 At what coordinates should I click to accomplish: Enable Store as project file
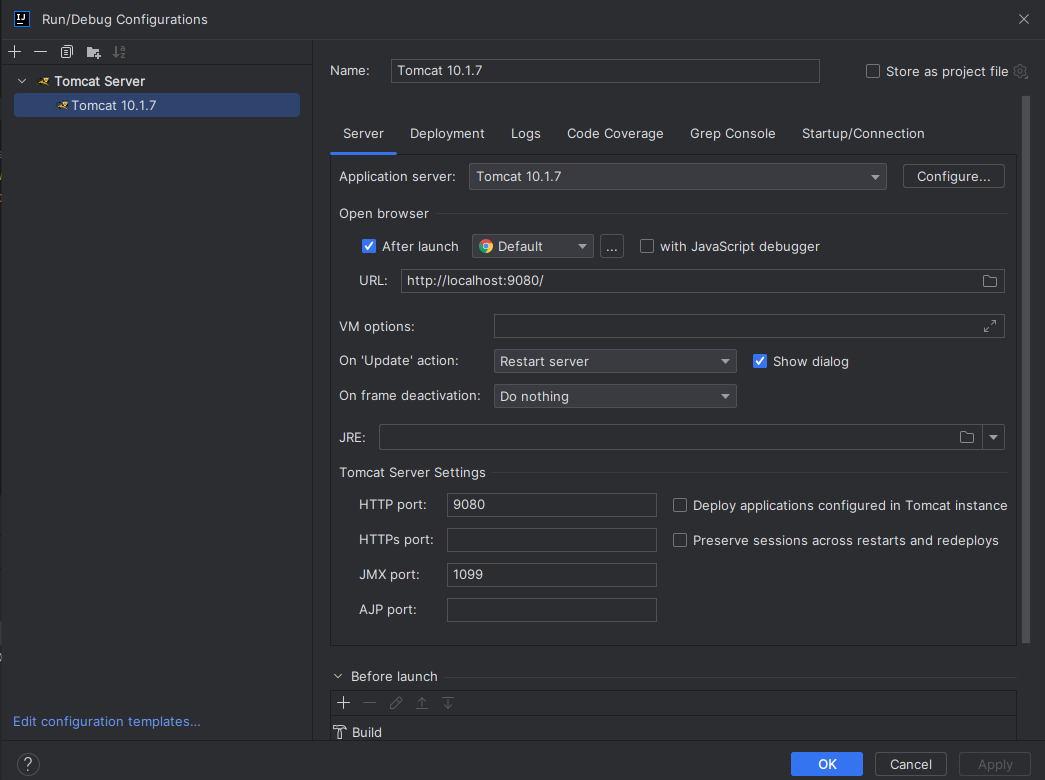click(872, 71)
